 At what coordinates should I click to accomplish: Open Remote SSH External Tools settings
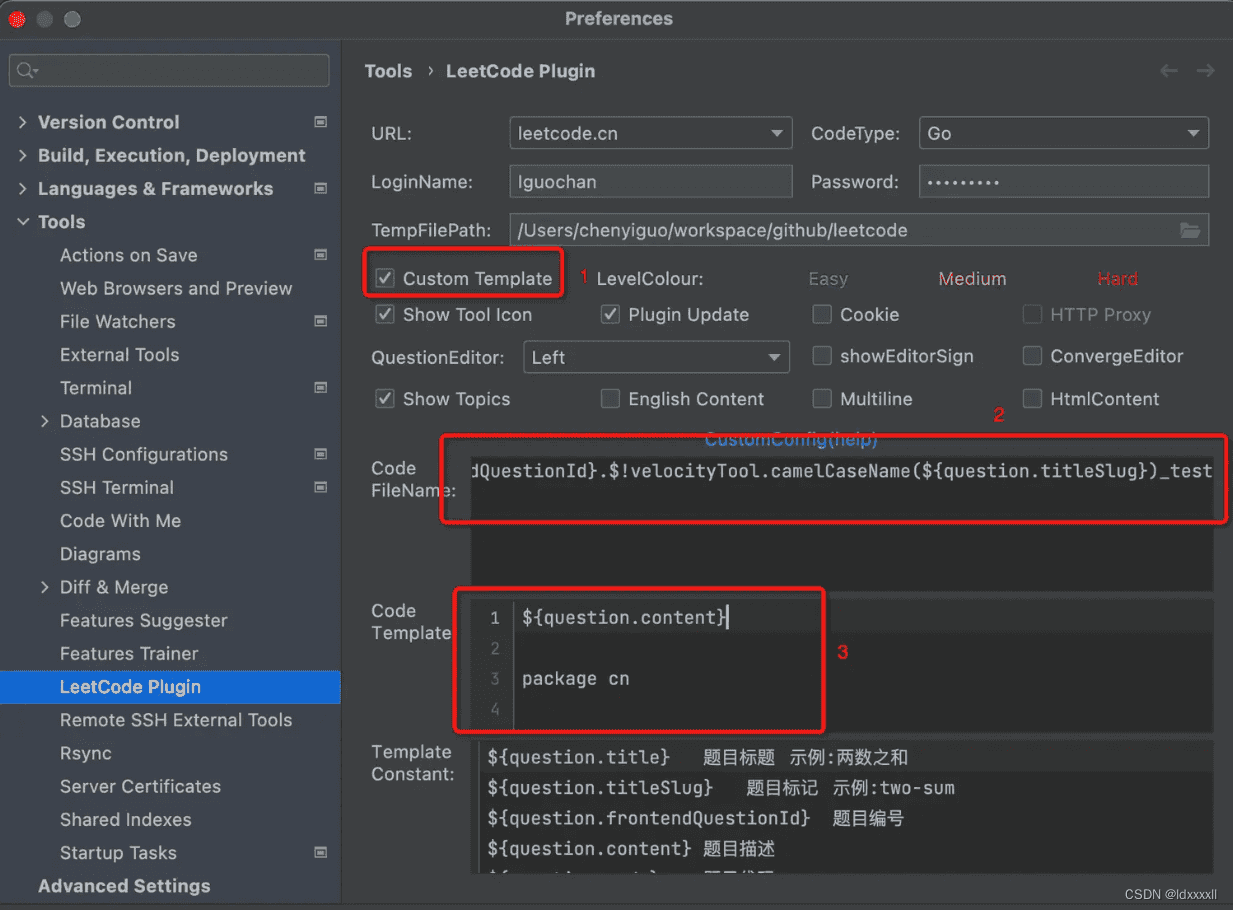[x=176, y=720]
